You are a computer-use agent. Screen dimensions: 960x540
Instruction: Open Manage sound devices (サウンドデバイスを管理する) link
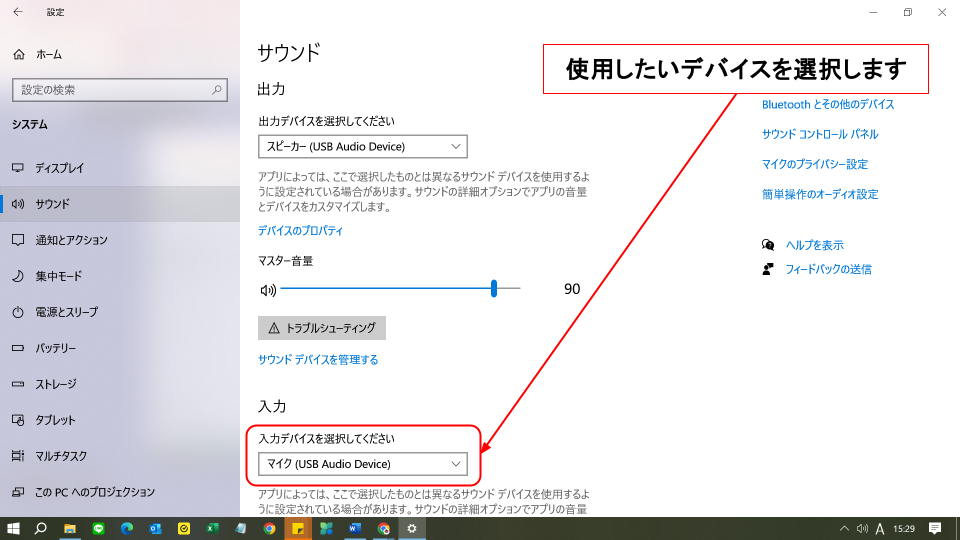tap(318, 360)
